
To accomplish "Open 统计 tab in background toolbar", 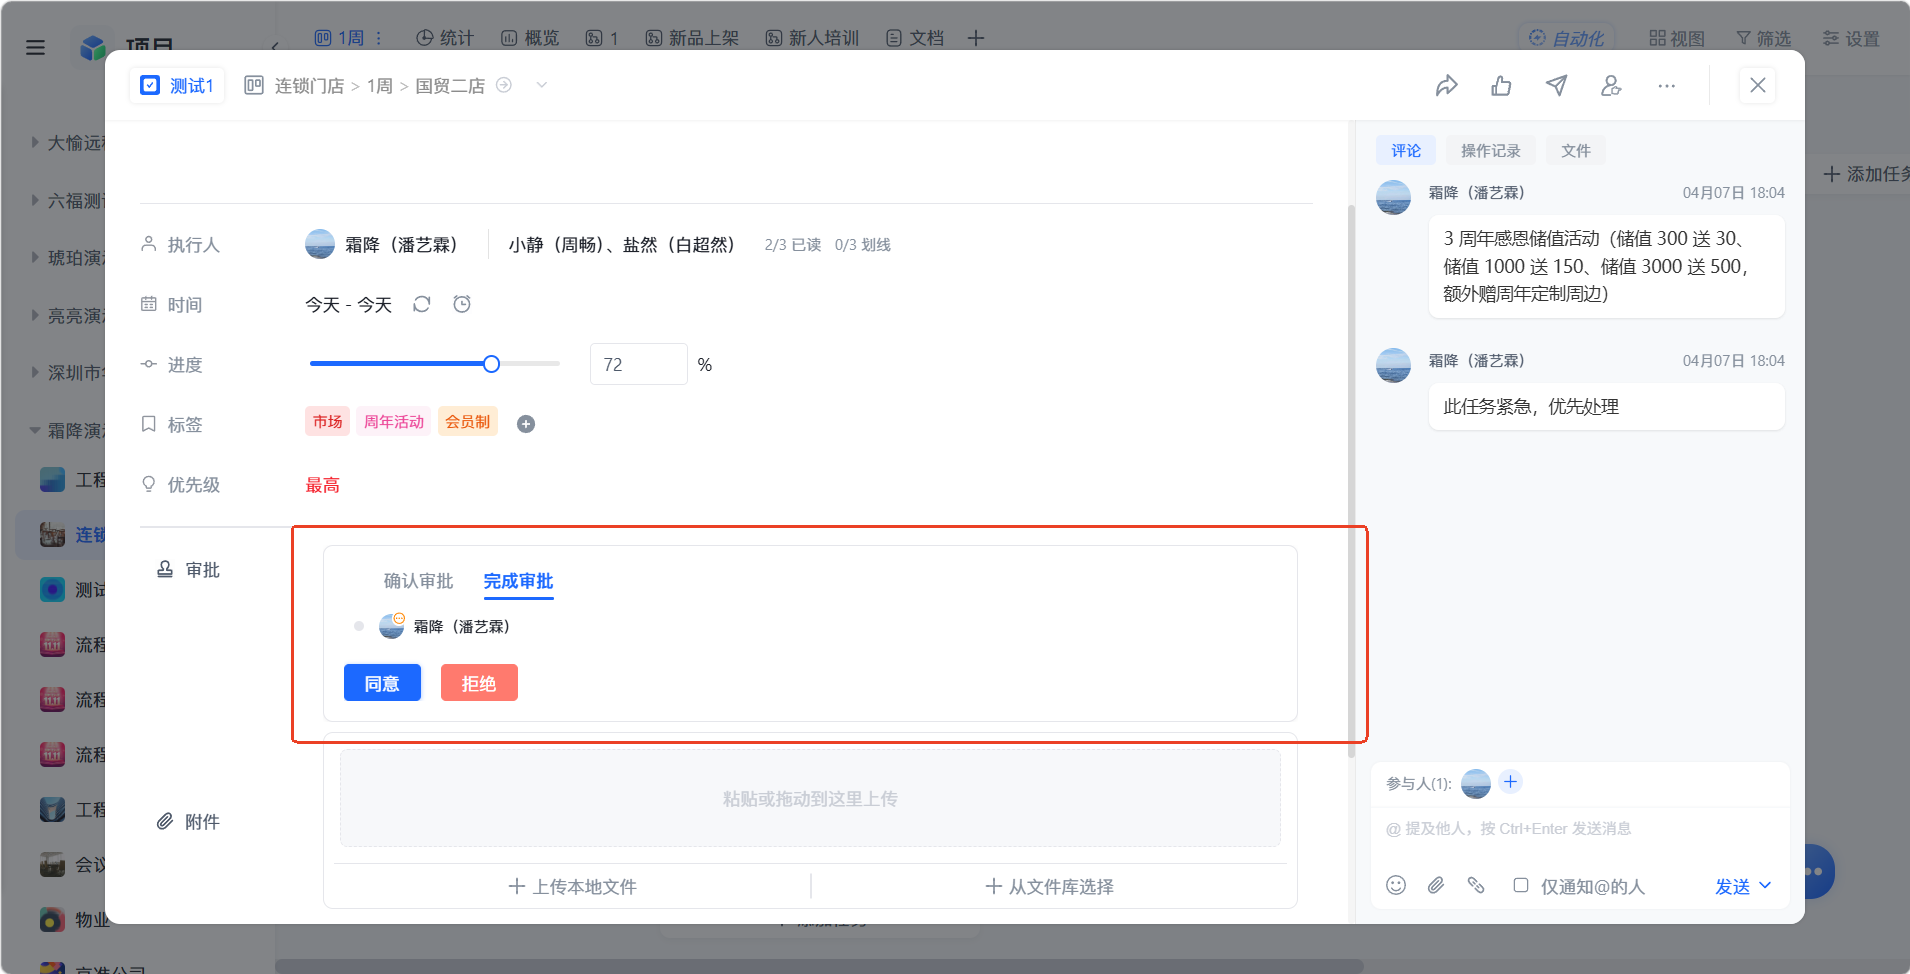I will [444, 38].
